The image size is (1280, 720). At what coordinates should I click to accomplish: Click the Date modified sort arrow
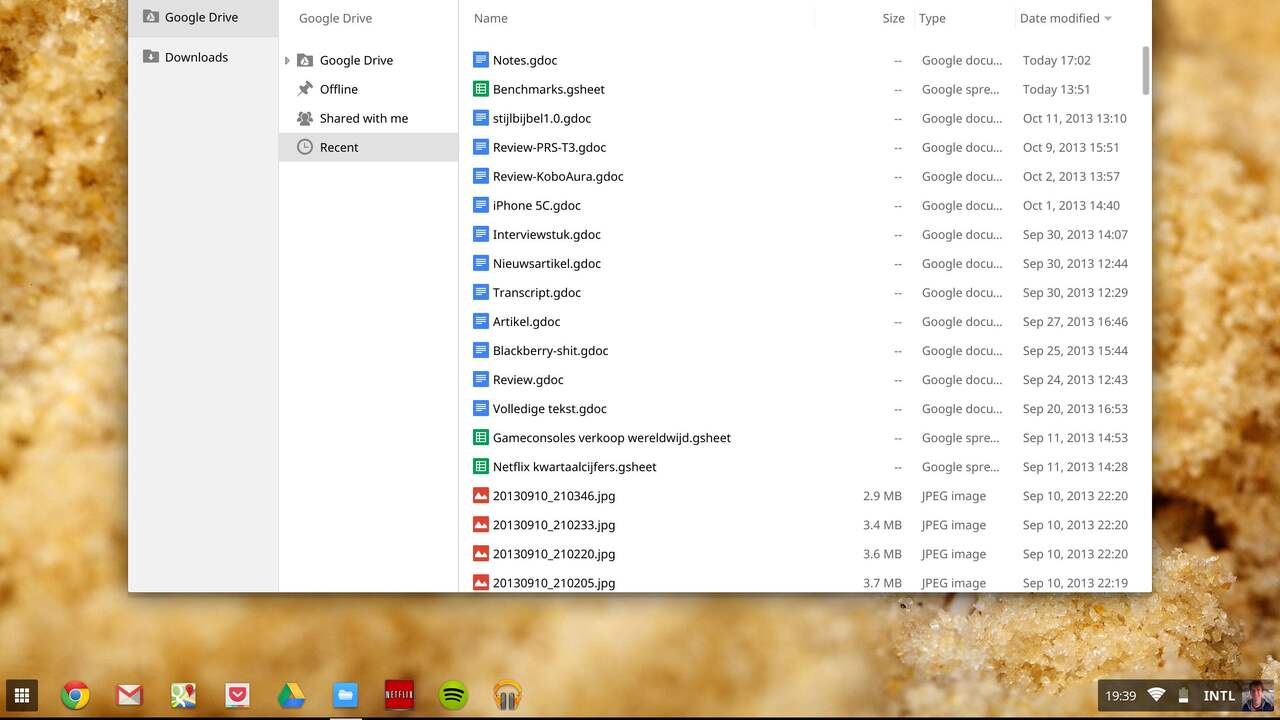click(x=1108, y=18)
